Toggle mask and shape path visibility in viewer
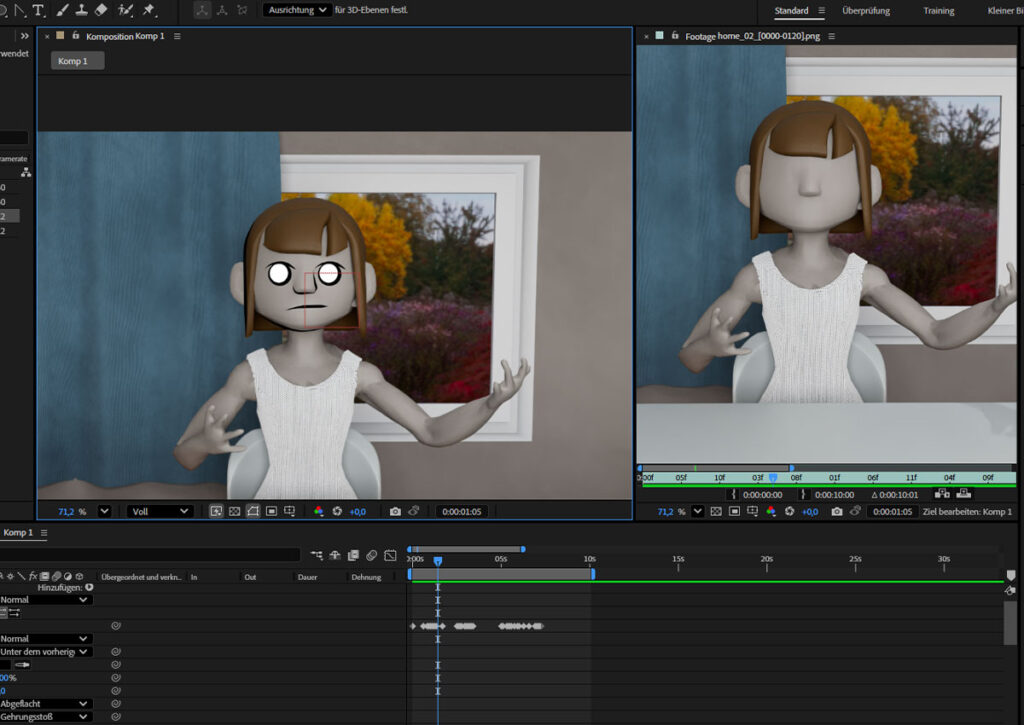The image size is (1024, 725). 253,511
